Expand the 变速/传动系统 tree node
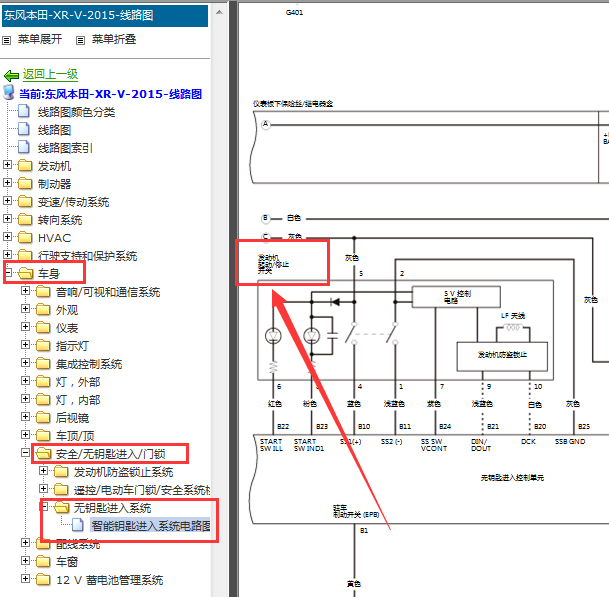This screenshot has width=609, height=597. [x=7, y=200]
